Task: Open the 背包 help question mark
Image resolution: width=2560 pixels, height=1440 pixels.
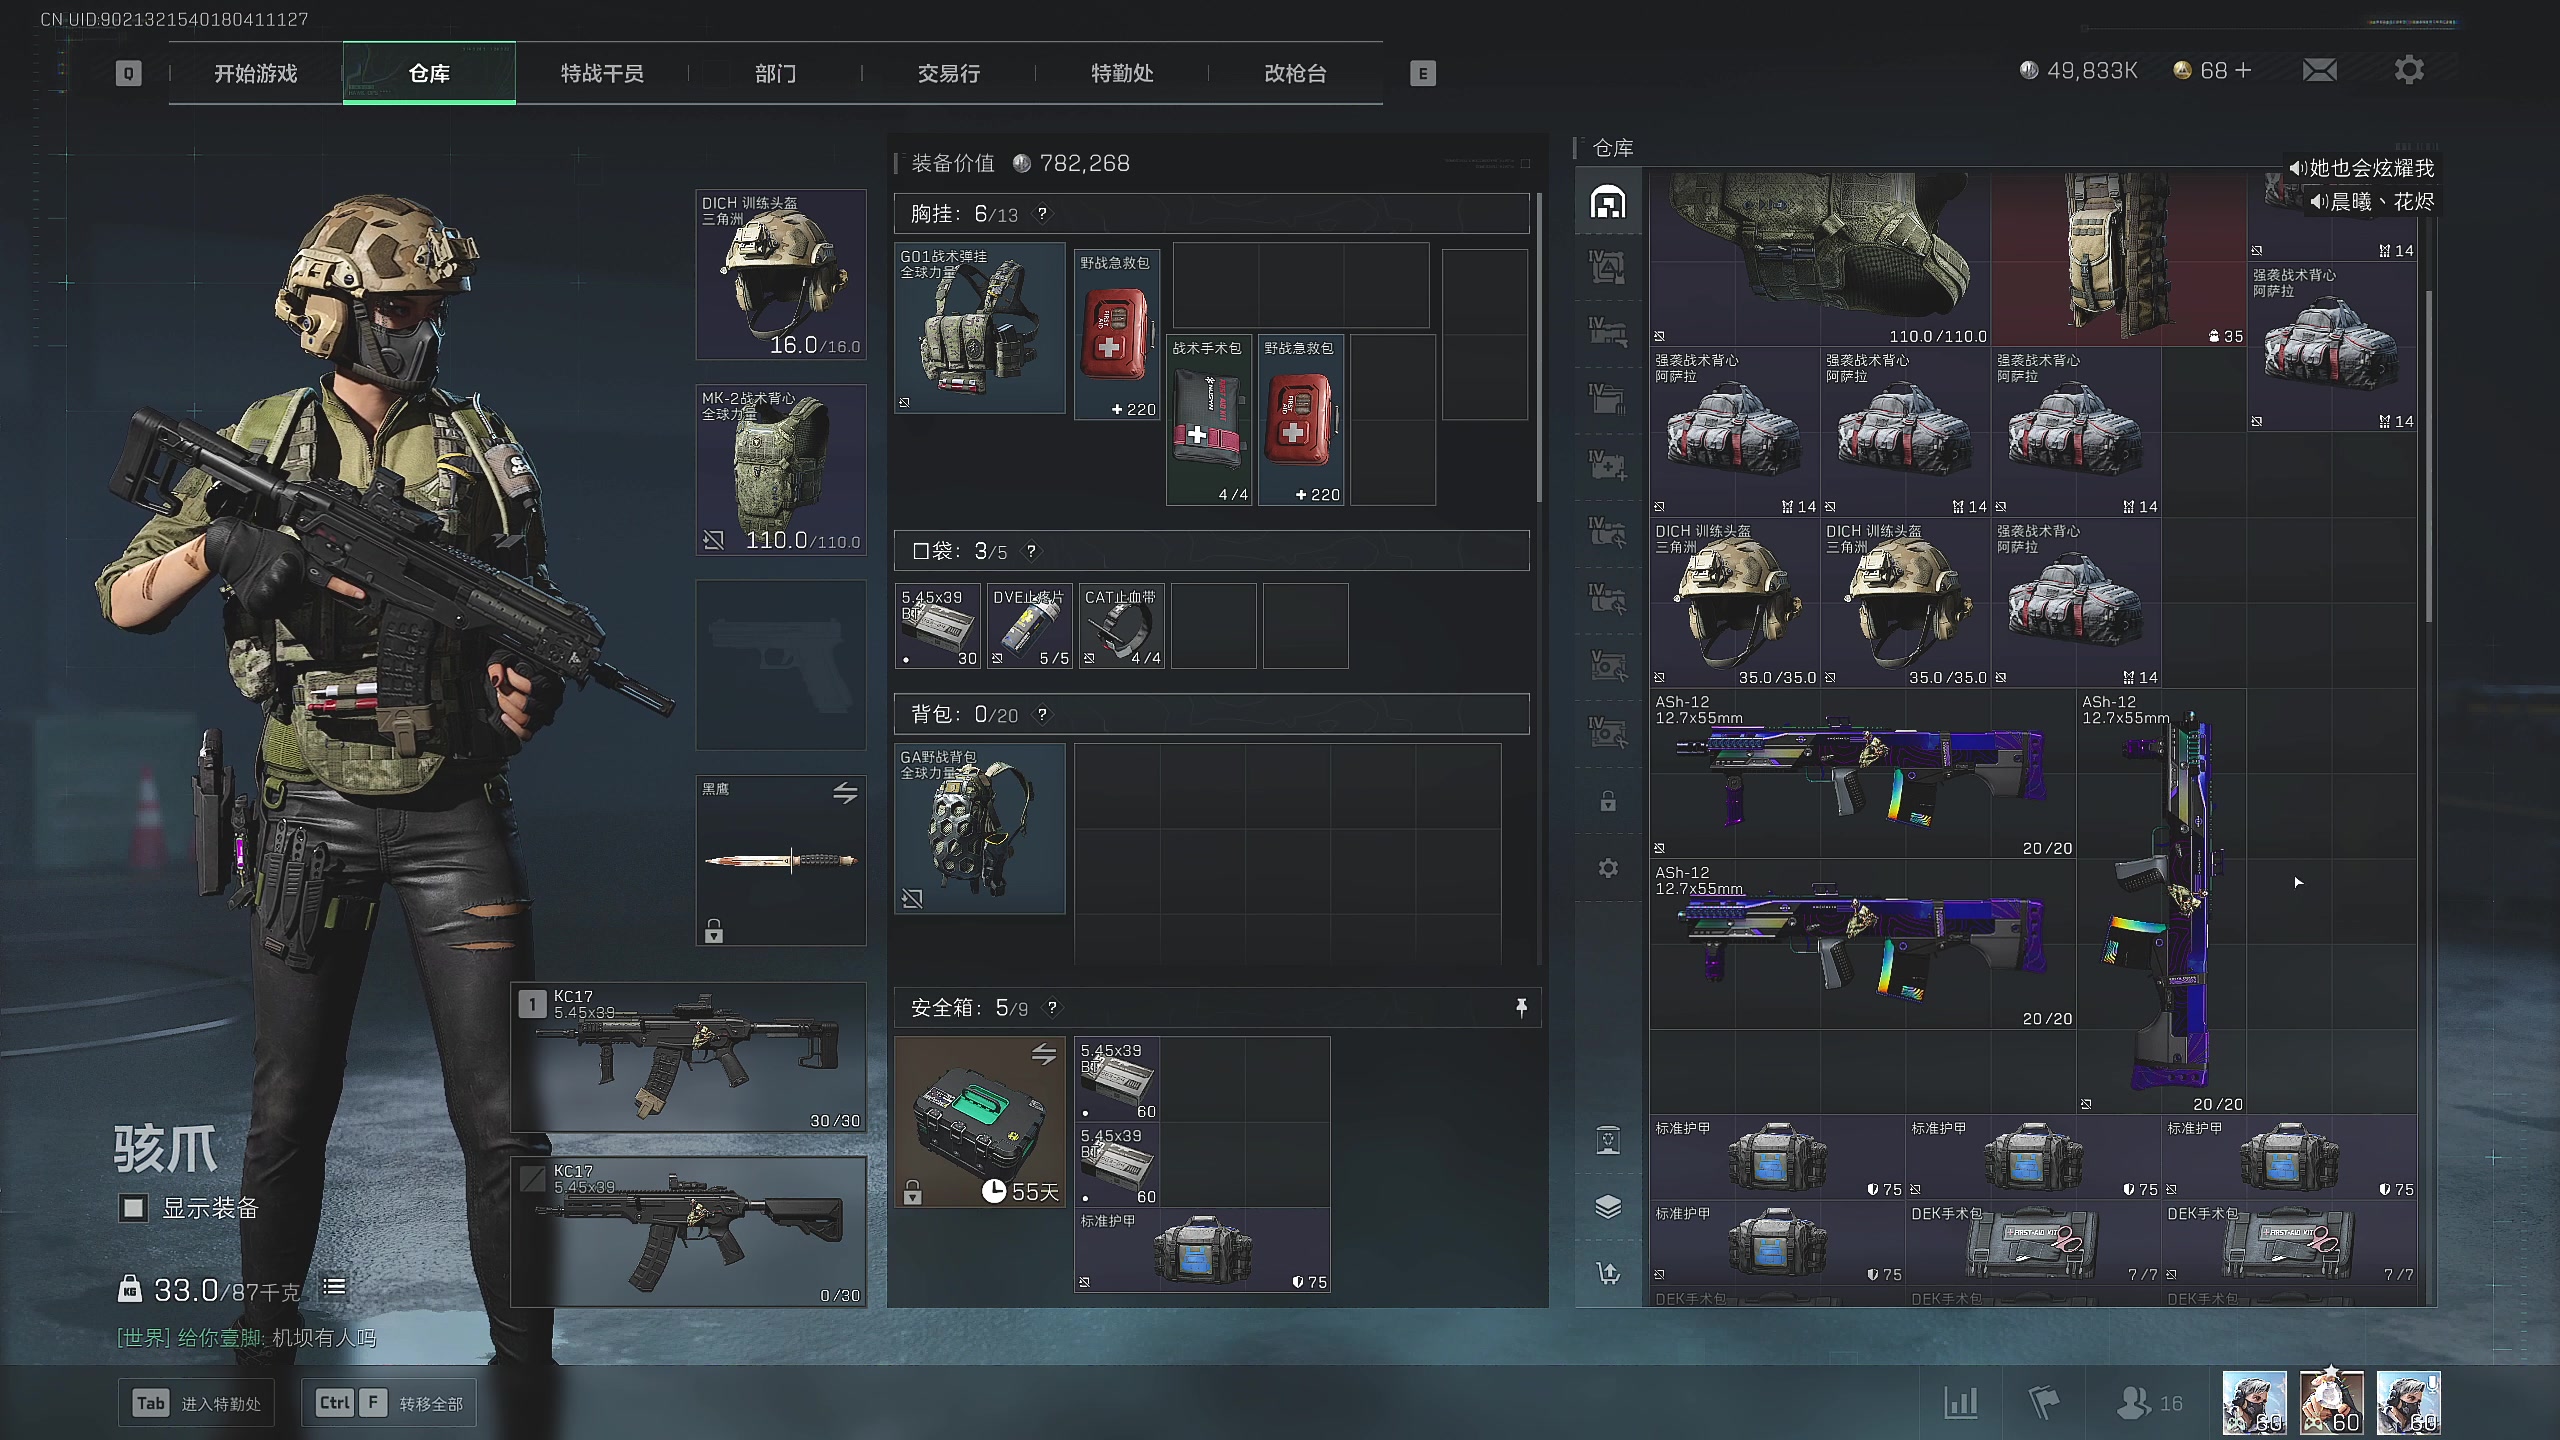Action: (1042, 714)
